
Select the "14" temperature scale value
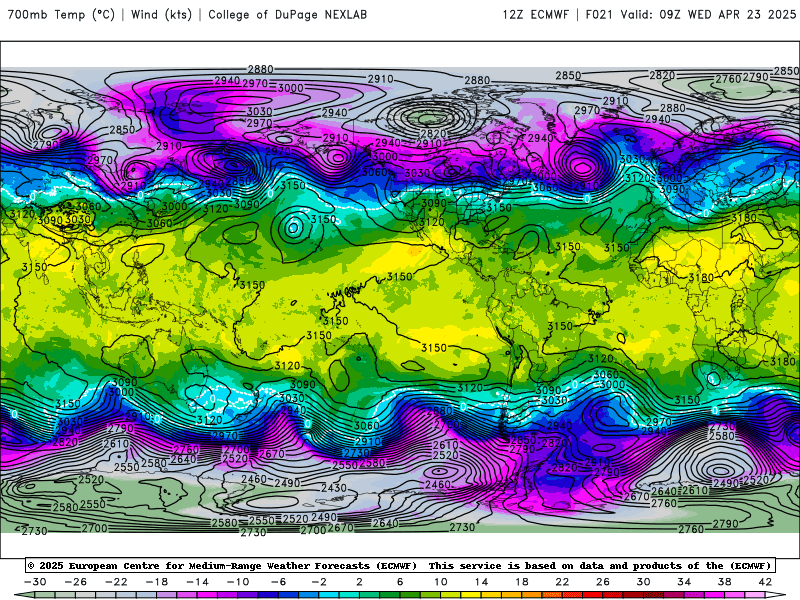(x=481, y=582)
